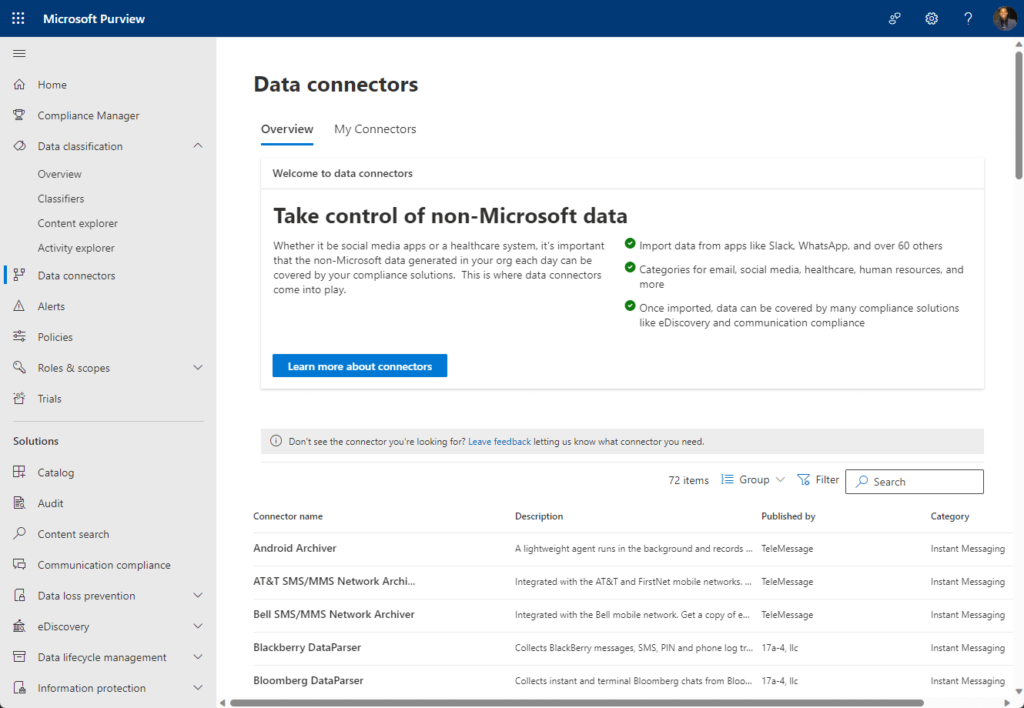
Task: Click the Alerts triangle icon
Action: coord(20,306)
